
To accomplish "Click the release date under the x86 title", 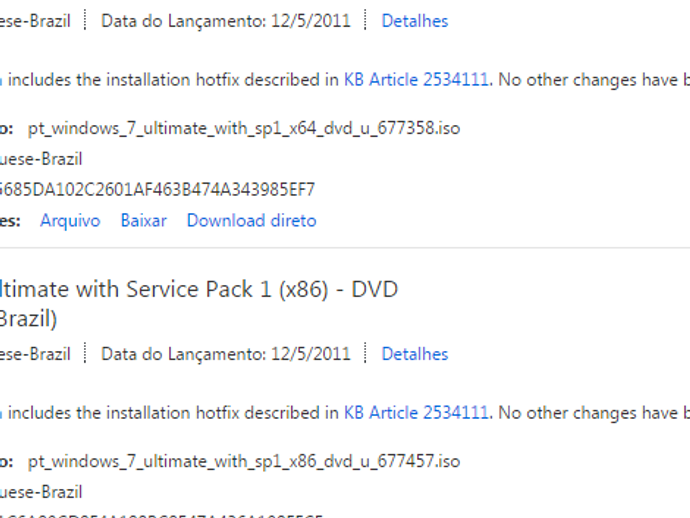I will click(226, 354).
